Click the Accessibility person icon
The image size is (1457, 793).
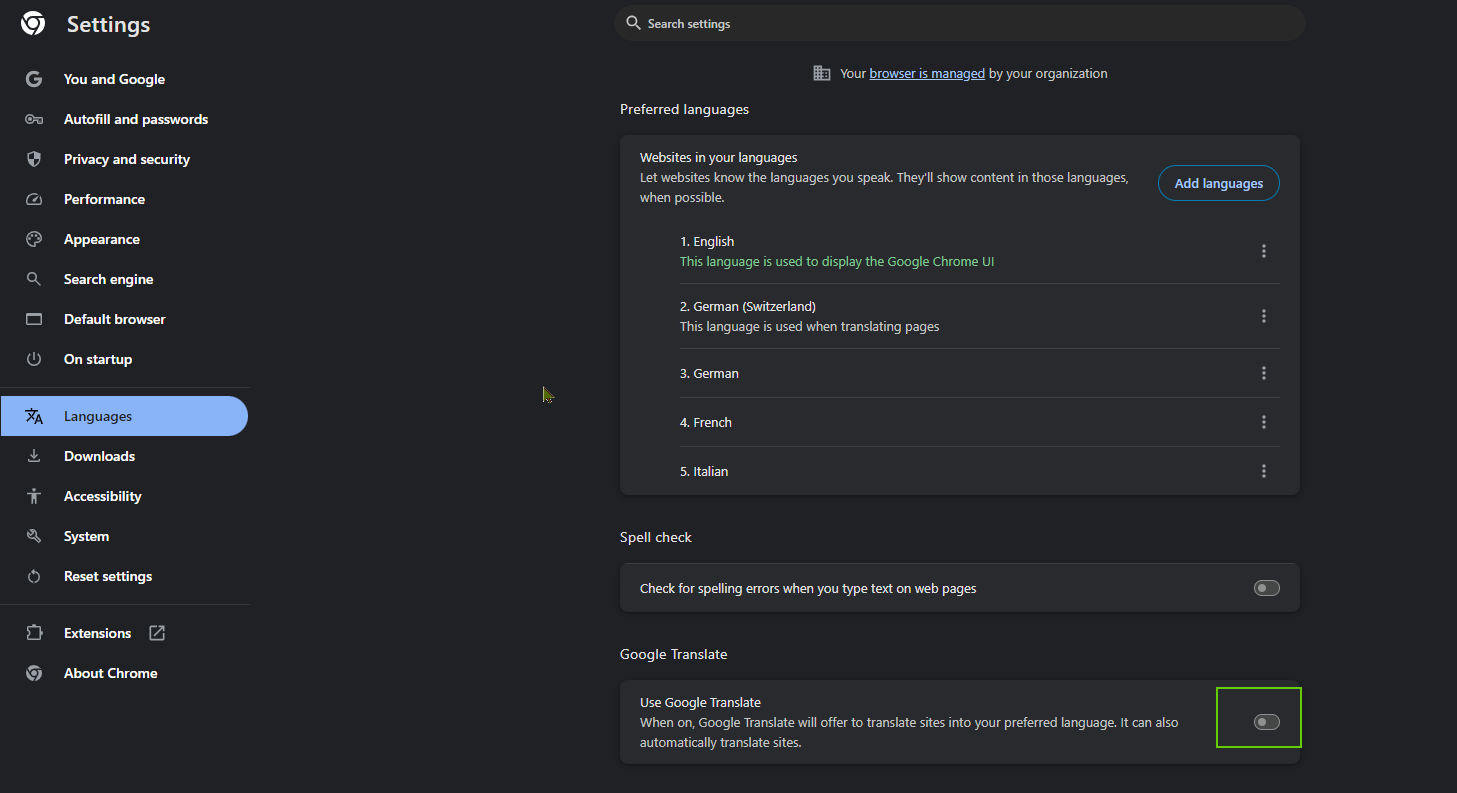tap(34, 496)
